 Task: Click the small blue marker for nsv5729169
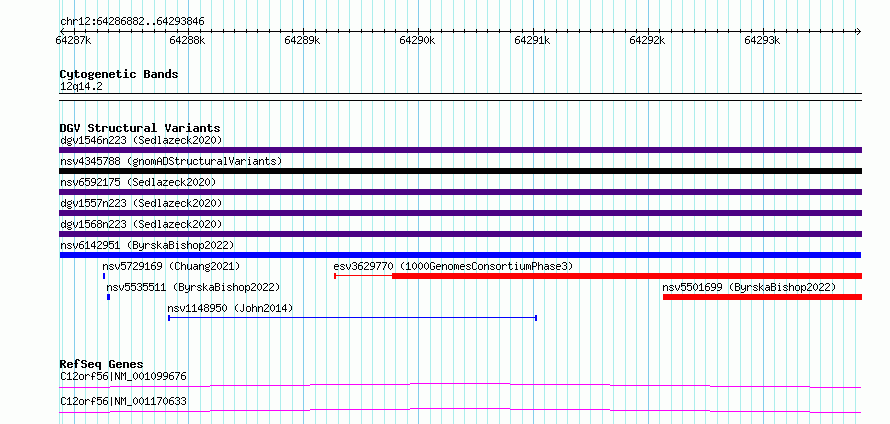click(x=104, y=276)
